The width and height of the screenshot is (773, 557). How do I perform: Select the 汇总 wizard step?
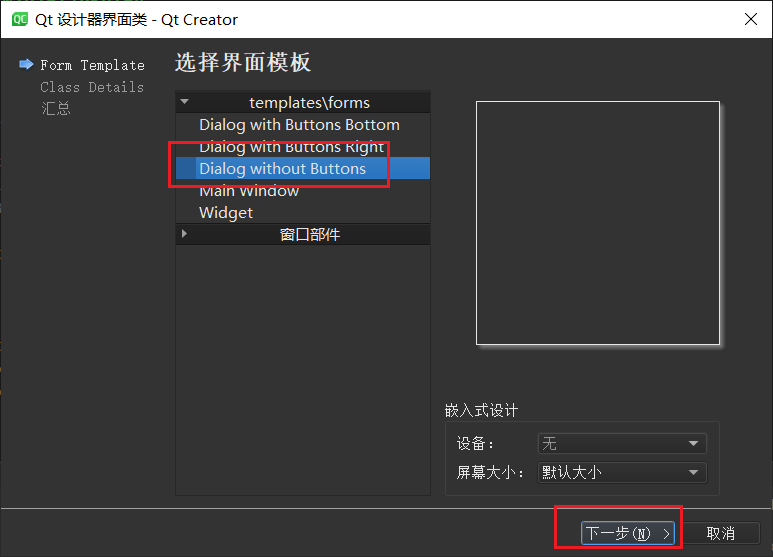click(56, 108)
